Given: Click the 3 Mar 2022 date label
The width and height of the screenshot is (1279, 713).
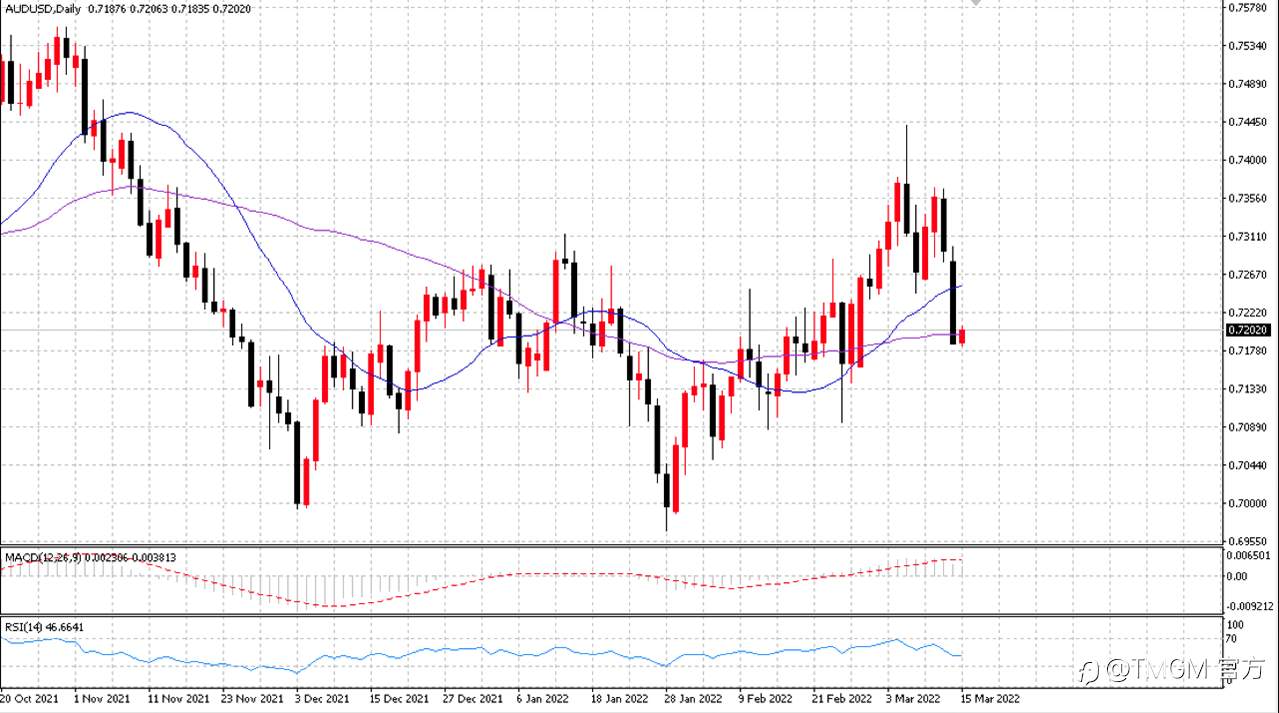Looking at the screenshot, I should 914,699.
